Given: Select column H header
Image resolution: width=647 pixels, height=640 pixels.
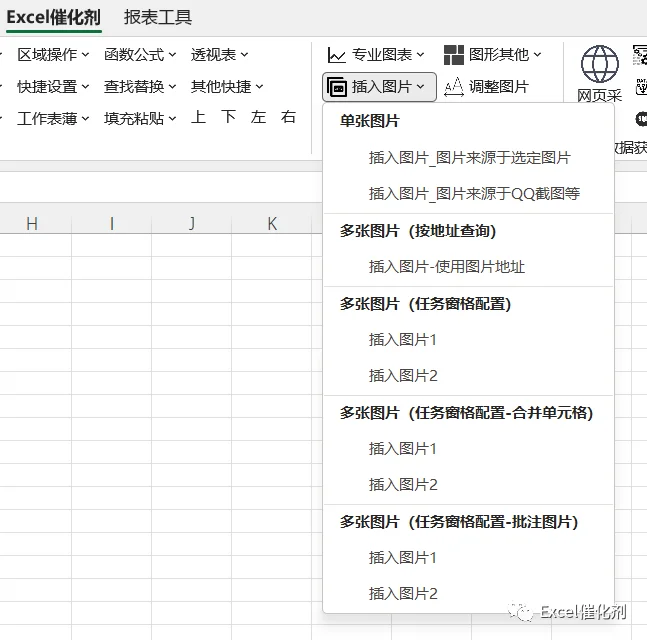Looking at the screenshot, I should tap(32, 224).
